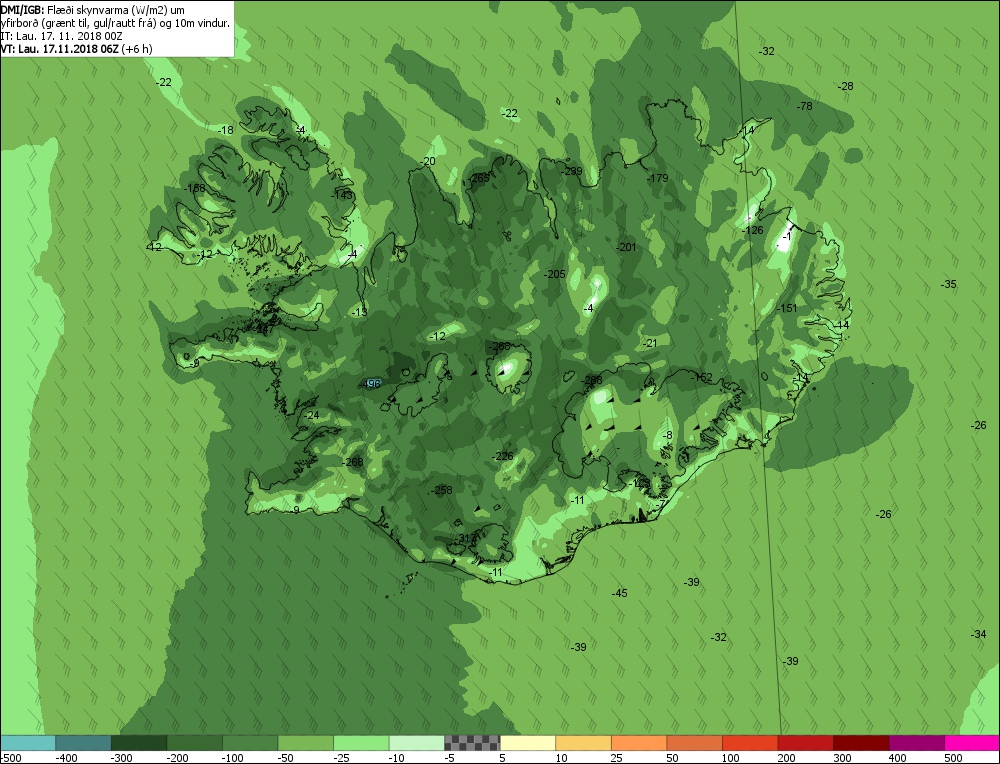The height and width of the screenshot is (764, 1000).
Task: Click the highlighted -496 value on the map
Action: pos(371,383)
